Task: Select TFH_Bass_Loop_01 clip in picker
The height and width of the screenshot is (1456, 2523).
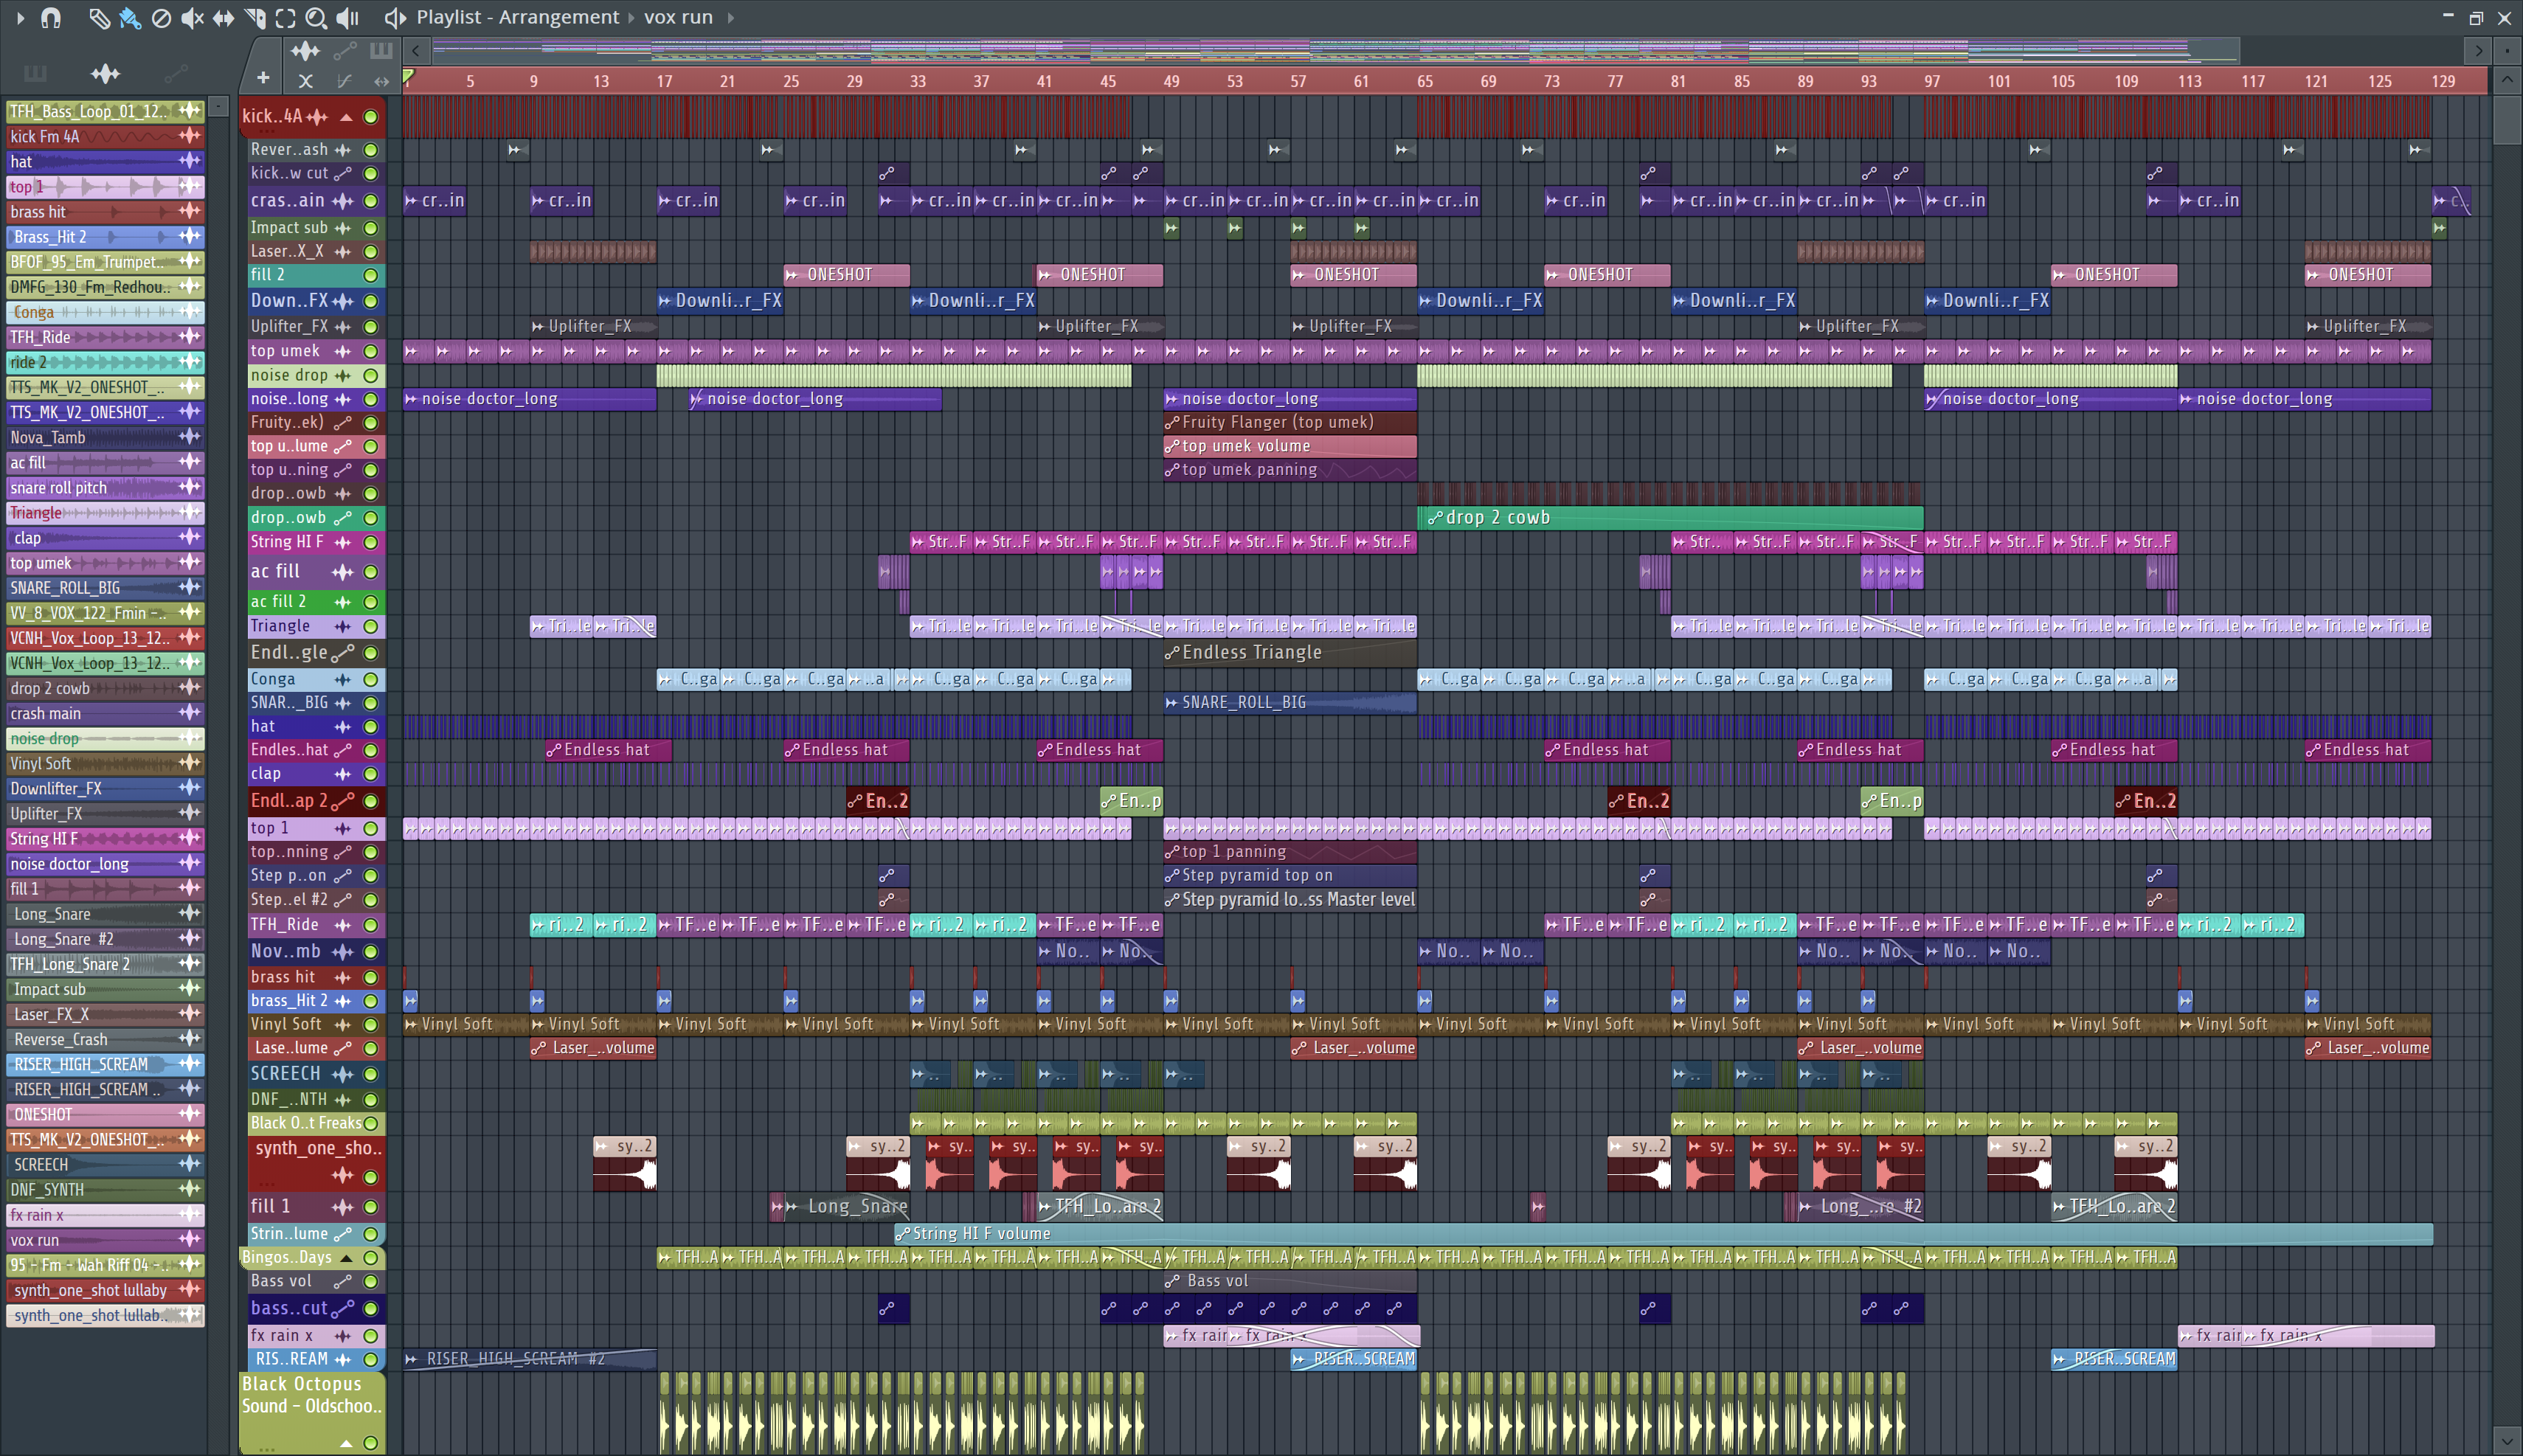Action: pos(105,111)
